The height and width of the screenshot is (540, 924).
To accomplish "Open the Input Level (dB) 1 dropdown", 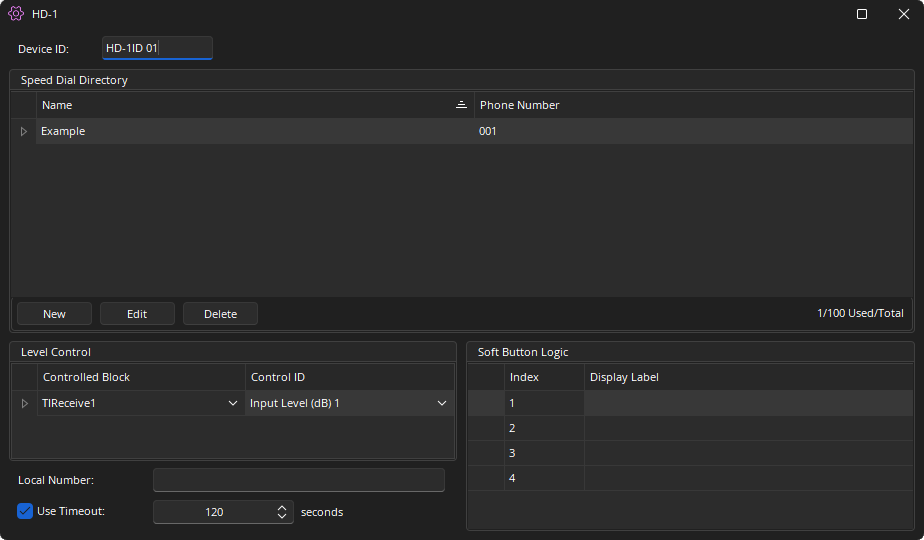I will point(441,403).
